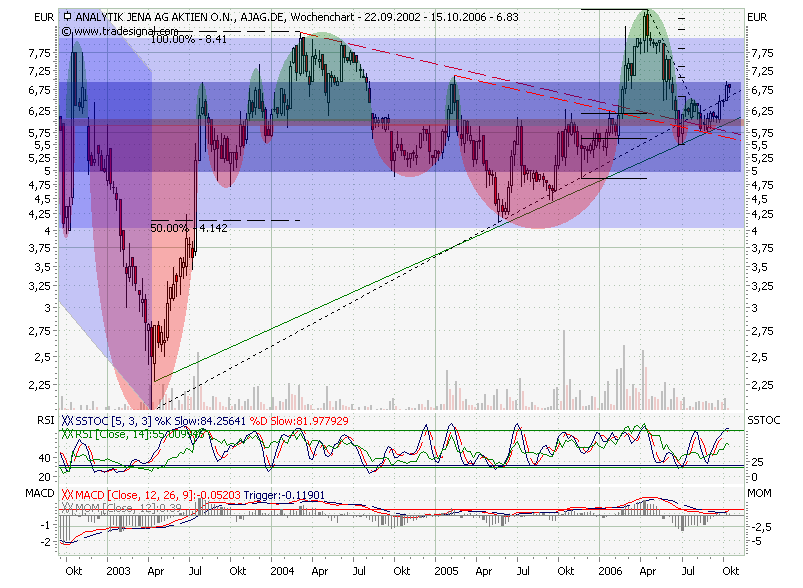This screenshot has width=803, height=588.
Task: Click the MACD indicator legend icon
Action: point(67,495)
